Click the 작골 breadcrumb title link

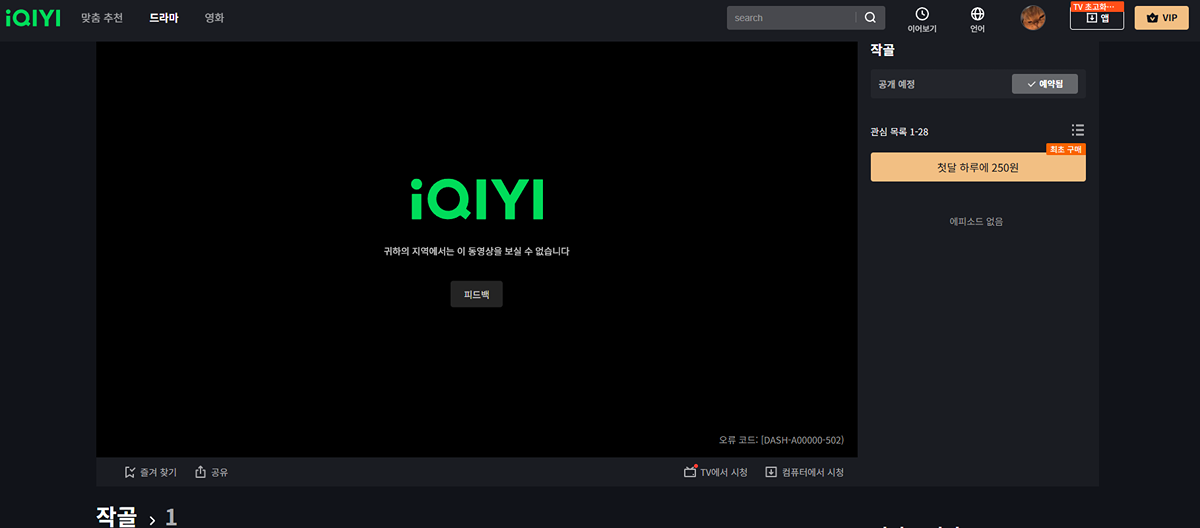[116, 516]
